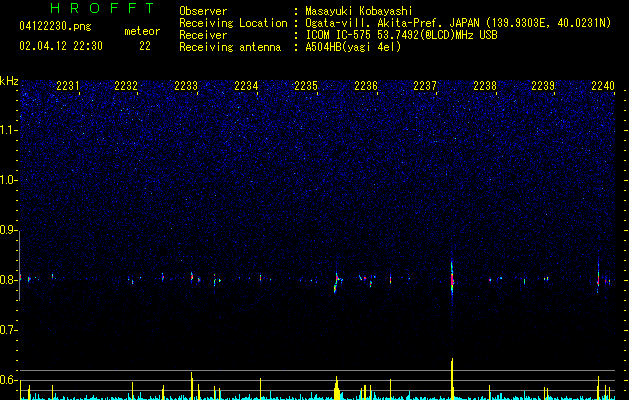Click the 2237 time marker
The height and width of the screenshot is (400, 629).
[425, 85]
